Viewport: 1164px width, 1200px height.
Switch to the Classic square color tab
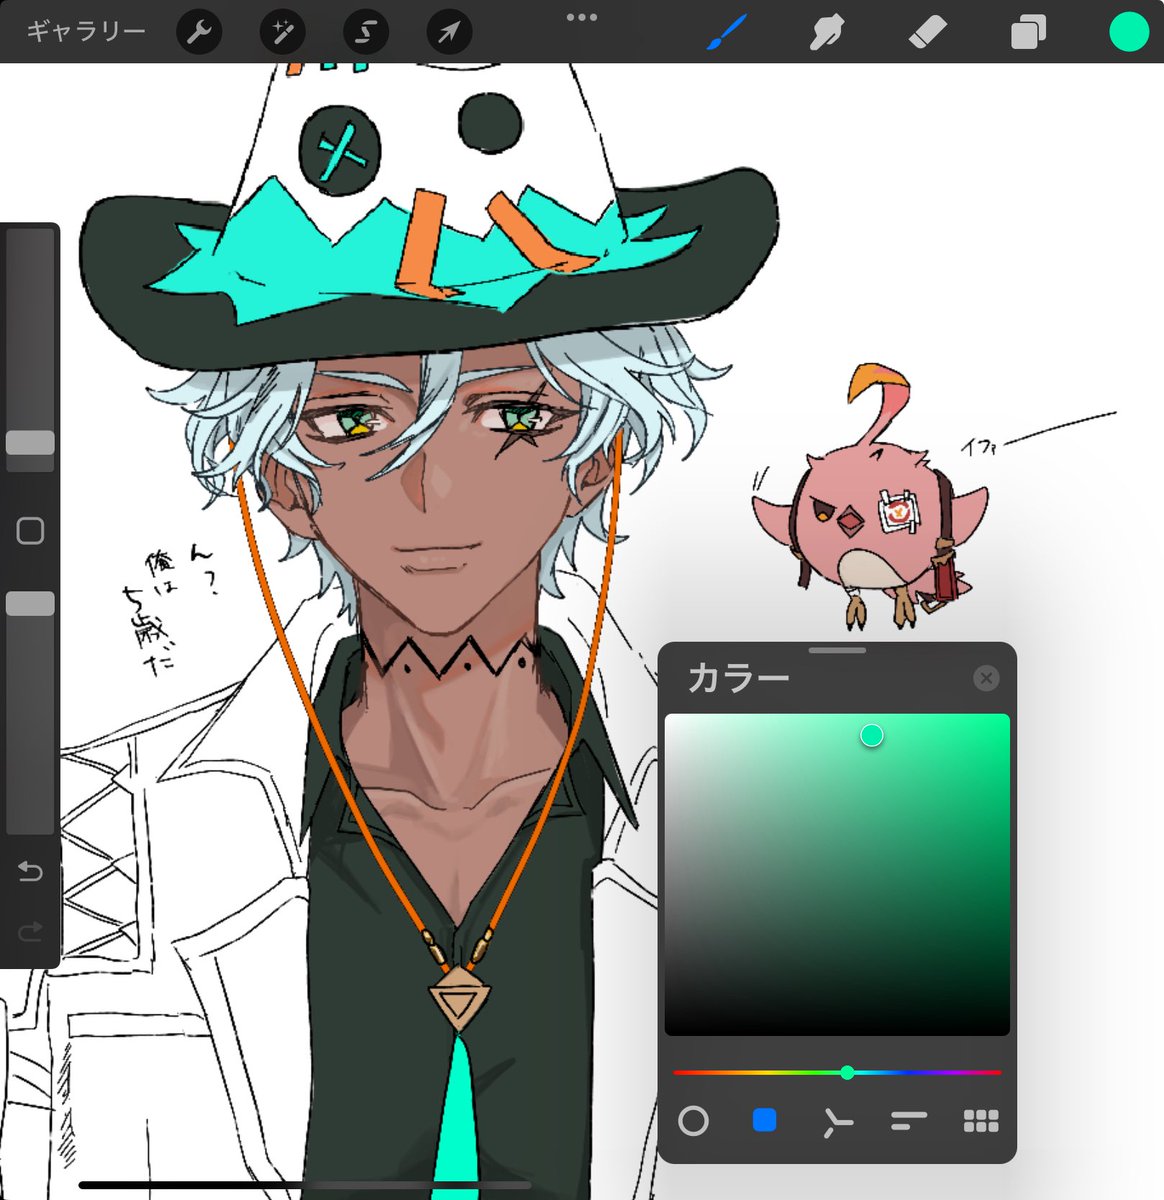[x=764, y=1120]
